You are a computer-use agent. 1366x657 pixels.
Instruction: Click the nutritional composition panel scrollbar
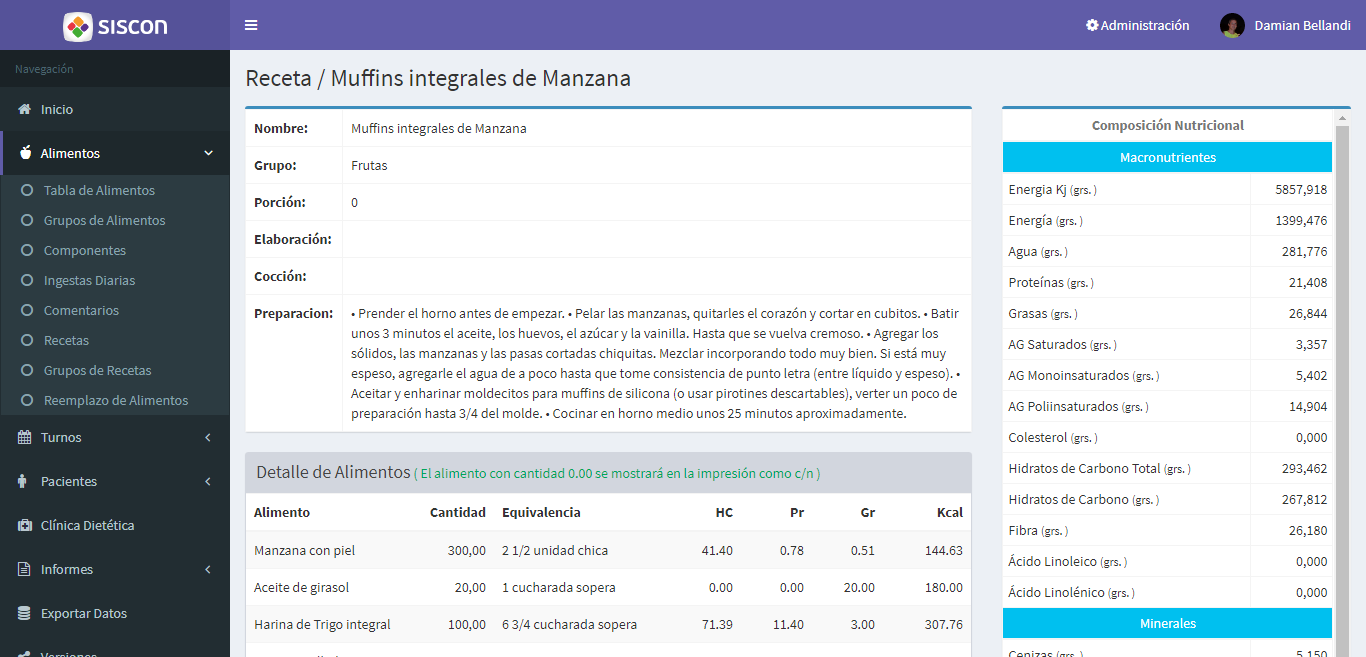[1342, 380]
